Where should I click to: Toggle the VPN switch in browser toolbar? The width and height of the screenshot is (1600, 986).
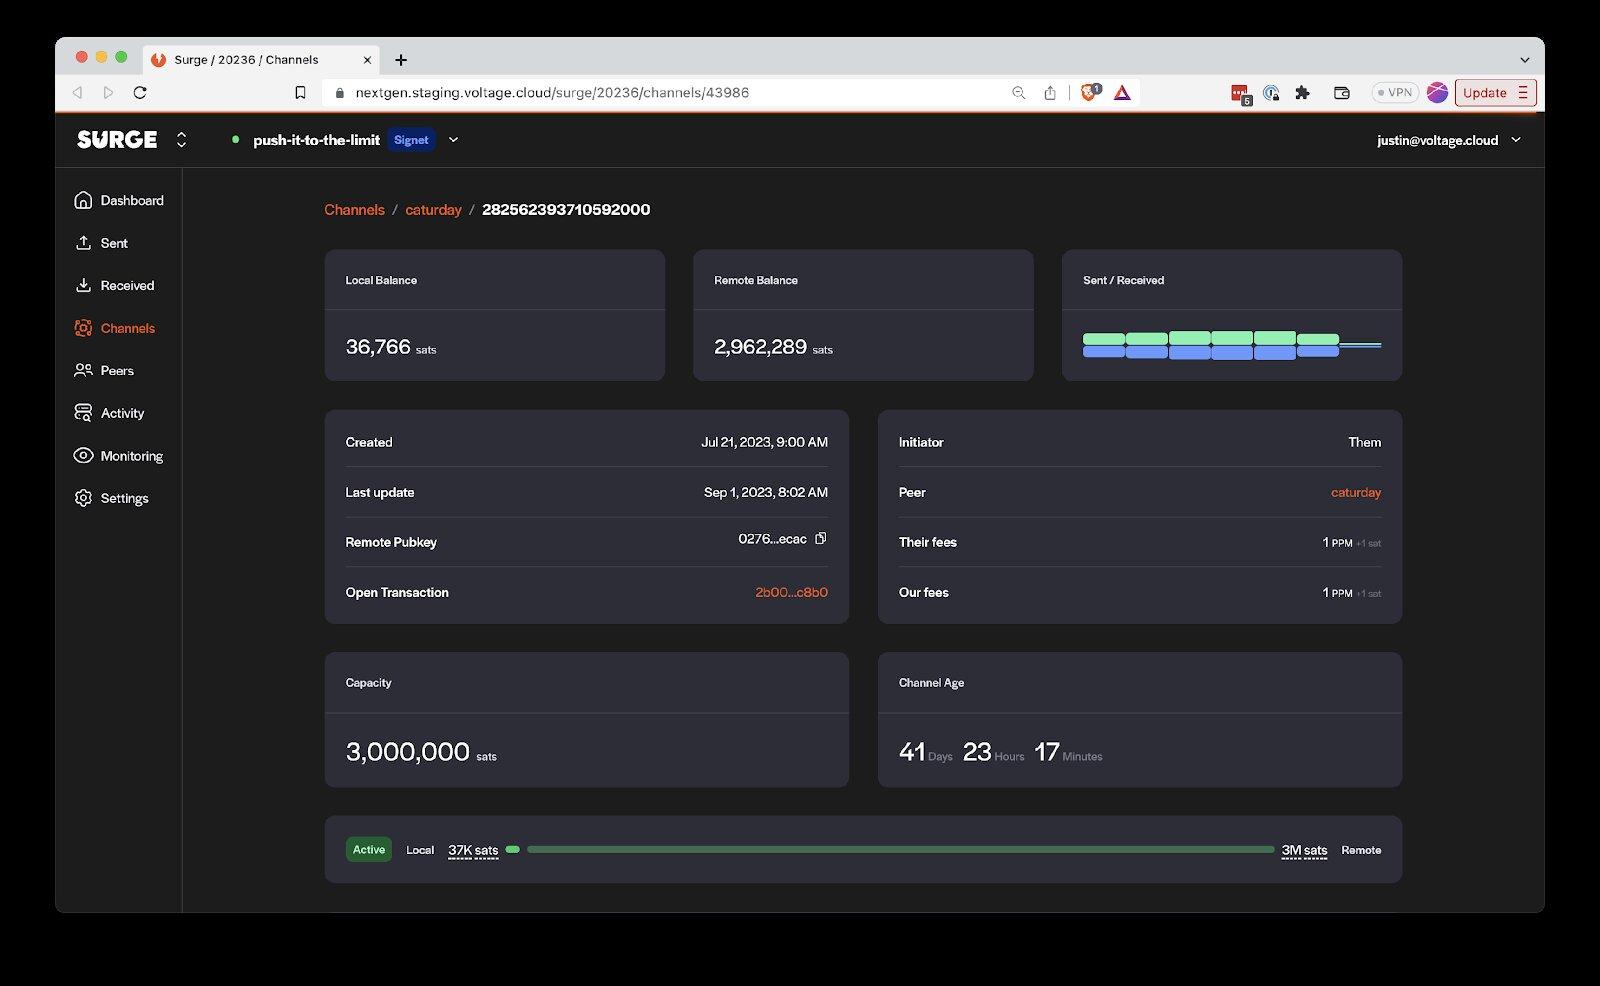1395,93
